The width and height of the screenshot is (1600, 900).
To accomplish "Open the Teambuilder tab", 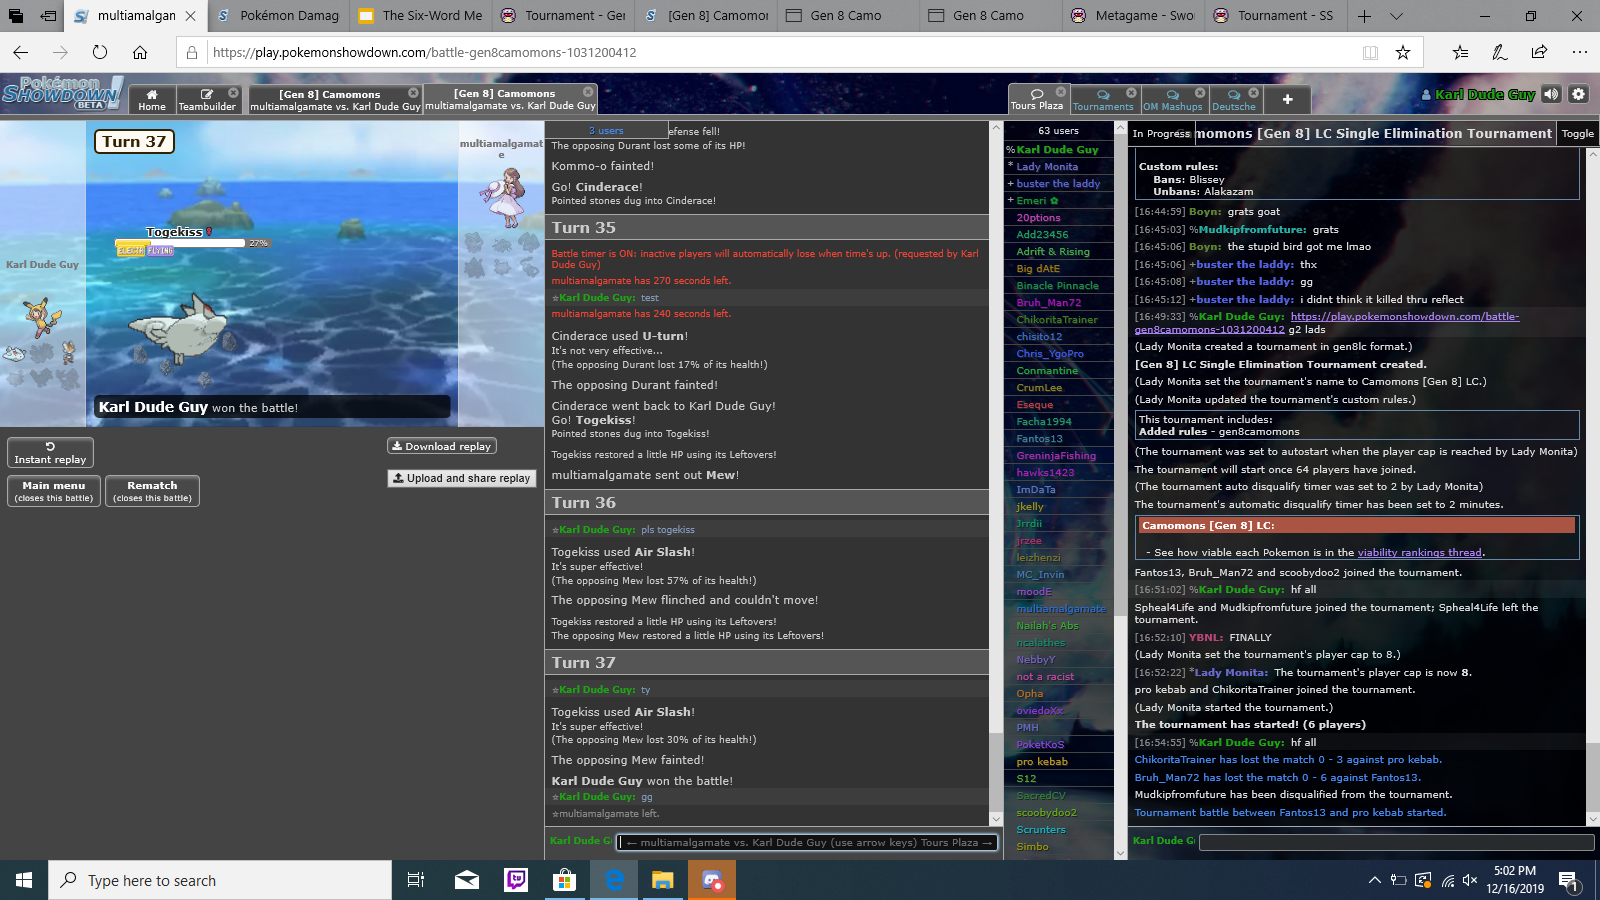I will pyautogui.click(x=207, y=99).
